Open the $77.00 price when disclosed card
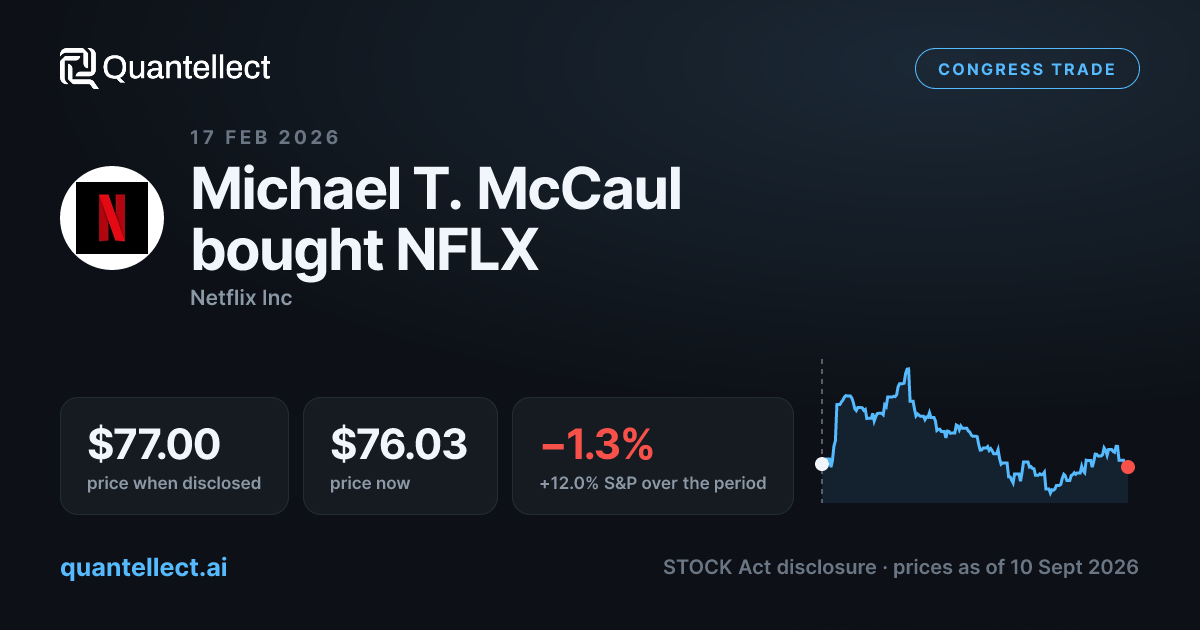 [x=174, y=456]
